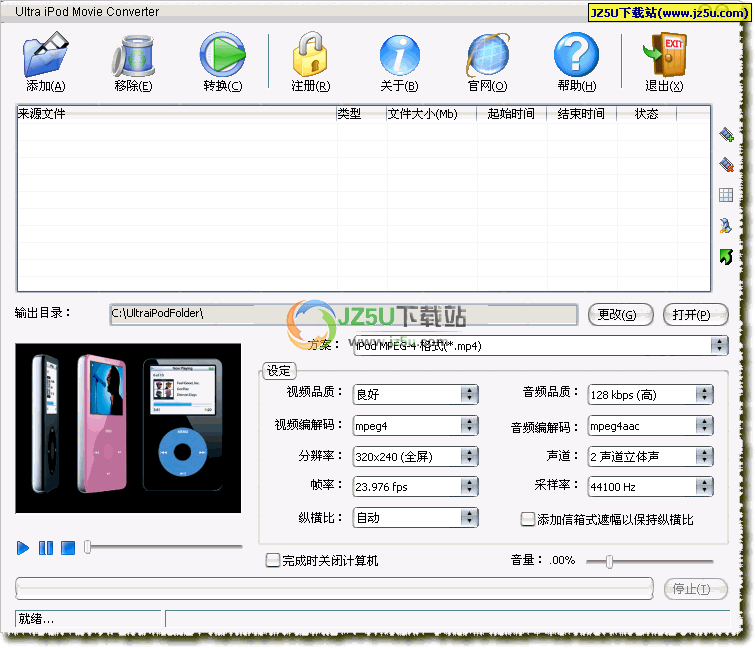755x648 pixels.
Task: Click the 添加(A) add file icon
Action: pyautogui.click(x=46, y=54)
